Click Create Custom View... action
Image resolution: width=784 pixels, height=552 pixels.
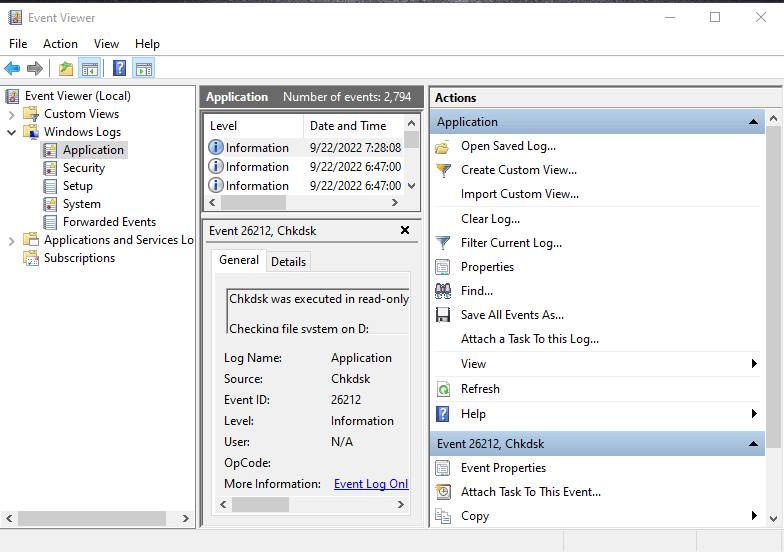(x=518, y=170)
